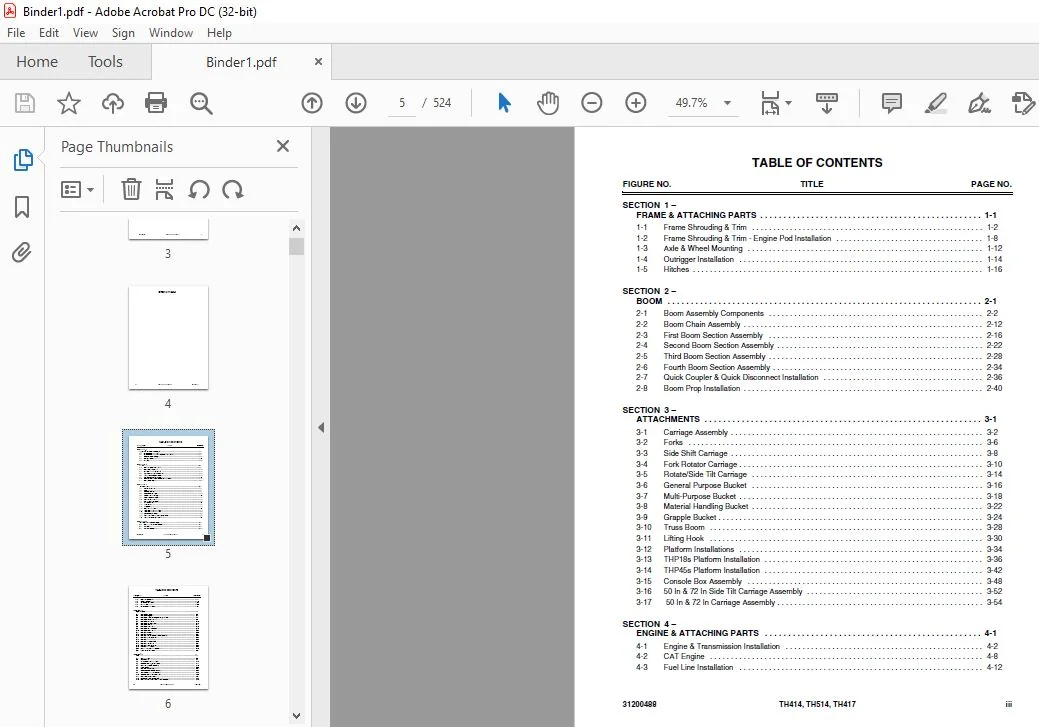
Task: Select the Hand pan tool
Action: 548,103
